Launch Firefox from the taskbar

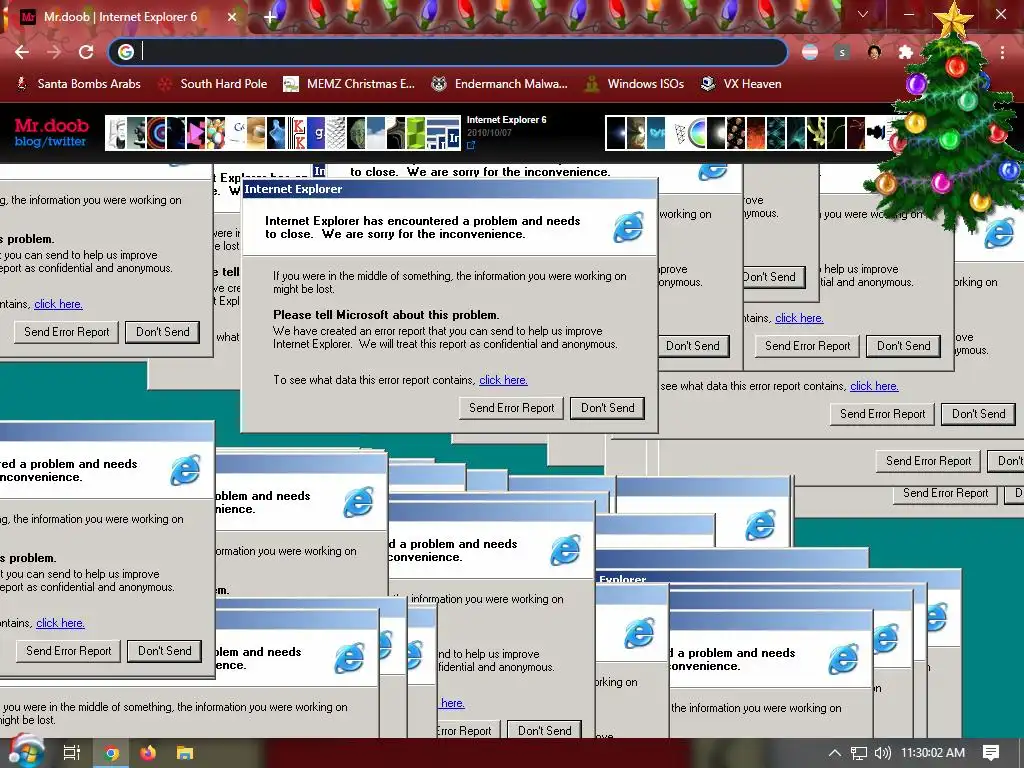click(x=148, y=753)
